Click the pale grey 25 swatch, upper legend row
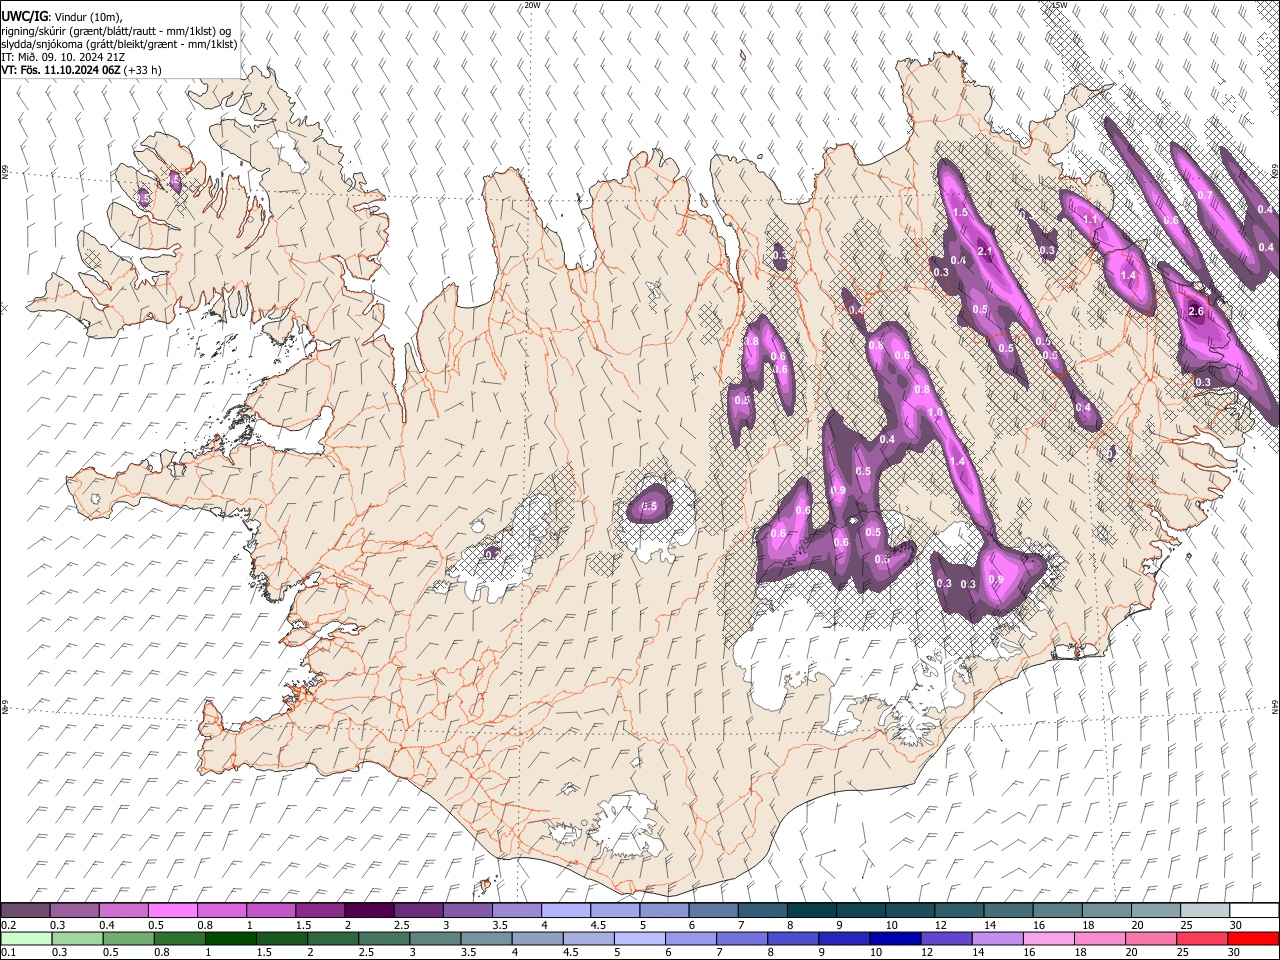The height and width of the screenshot is (960, 1280). click(1205, 911)
